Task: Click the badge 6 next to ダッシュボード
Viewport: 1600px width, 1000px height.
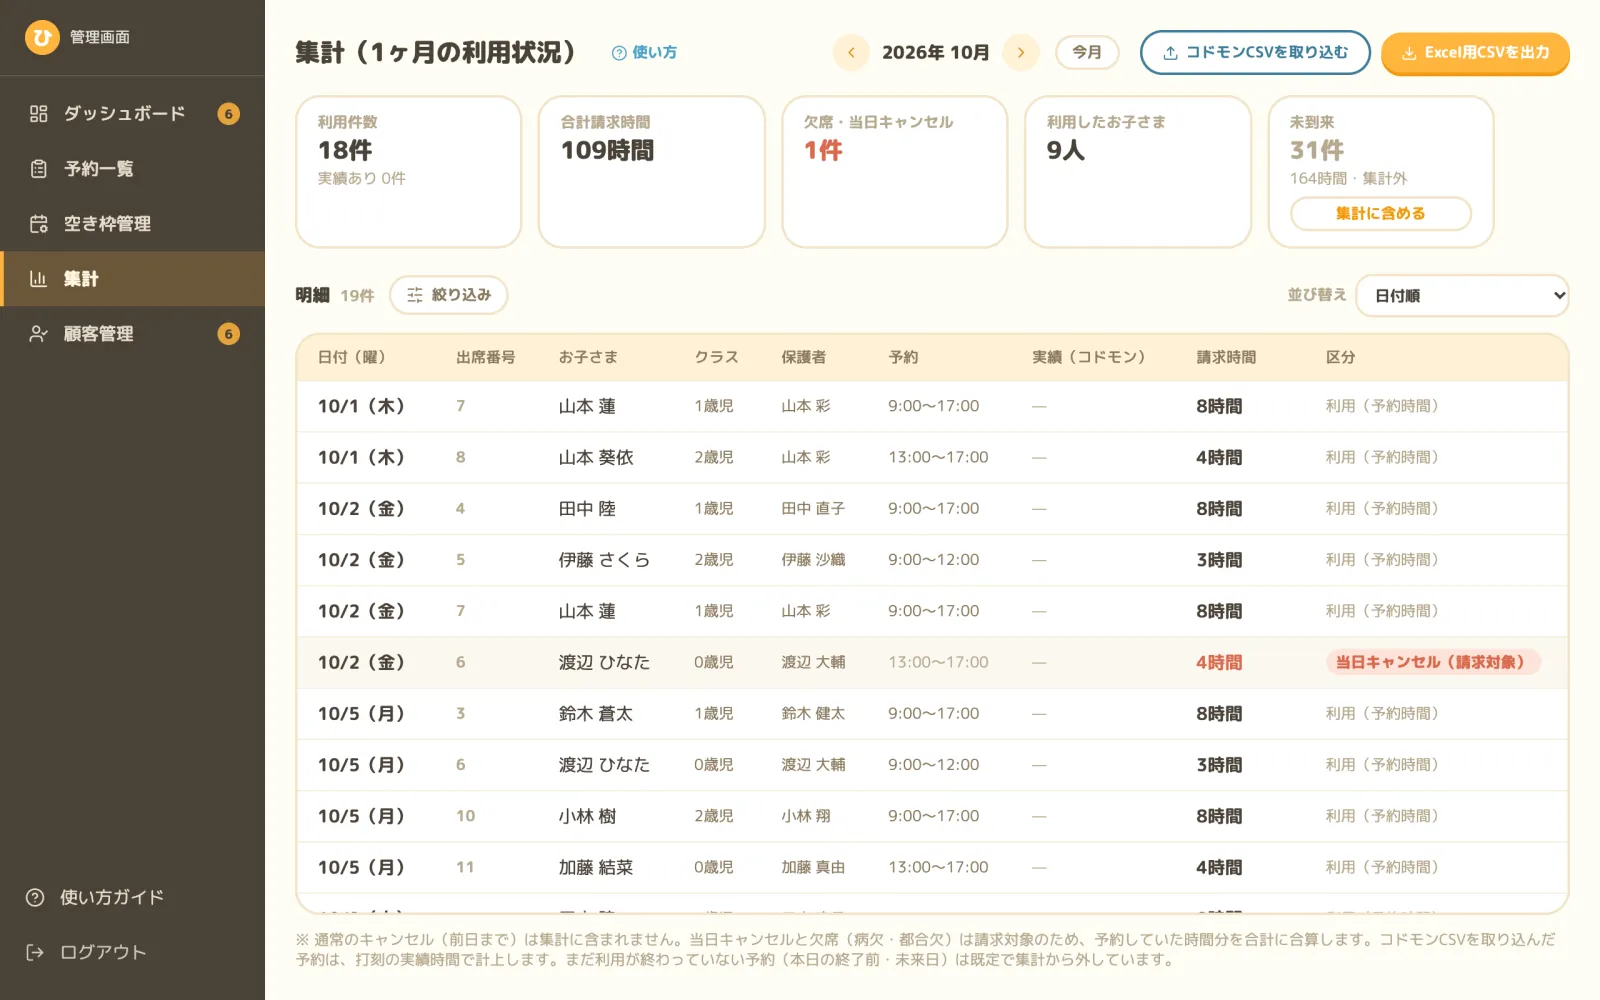Action: [x=228, y=114]
